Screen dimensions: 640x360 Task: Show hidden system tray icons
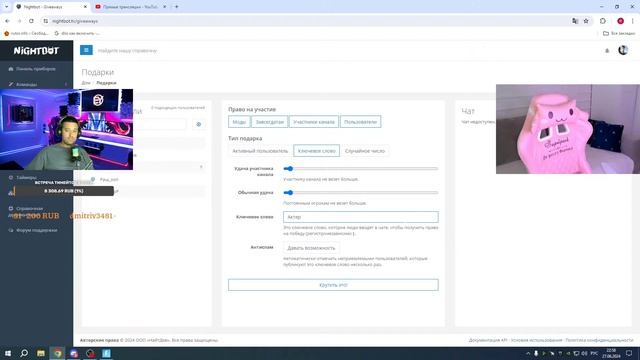pyautogui.click(x=528, y=353)
